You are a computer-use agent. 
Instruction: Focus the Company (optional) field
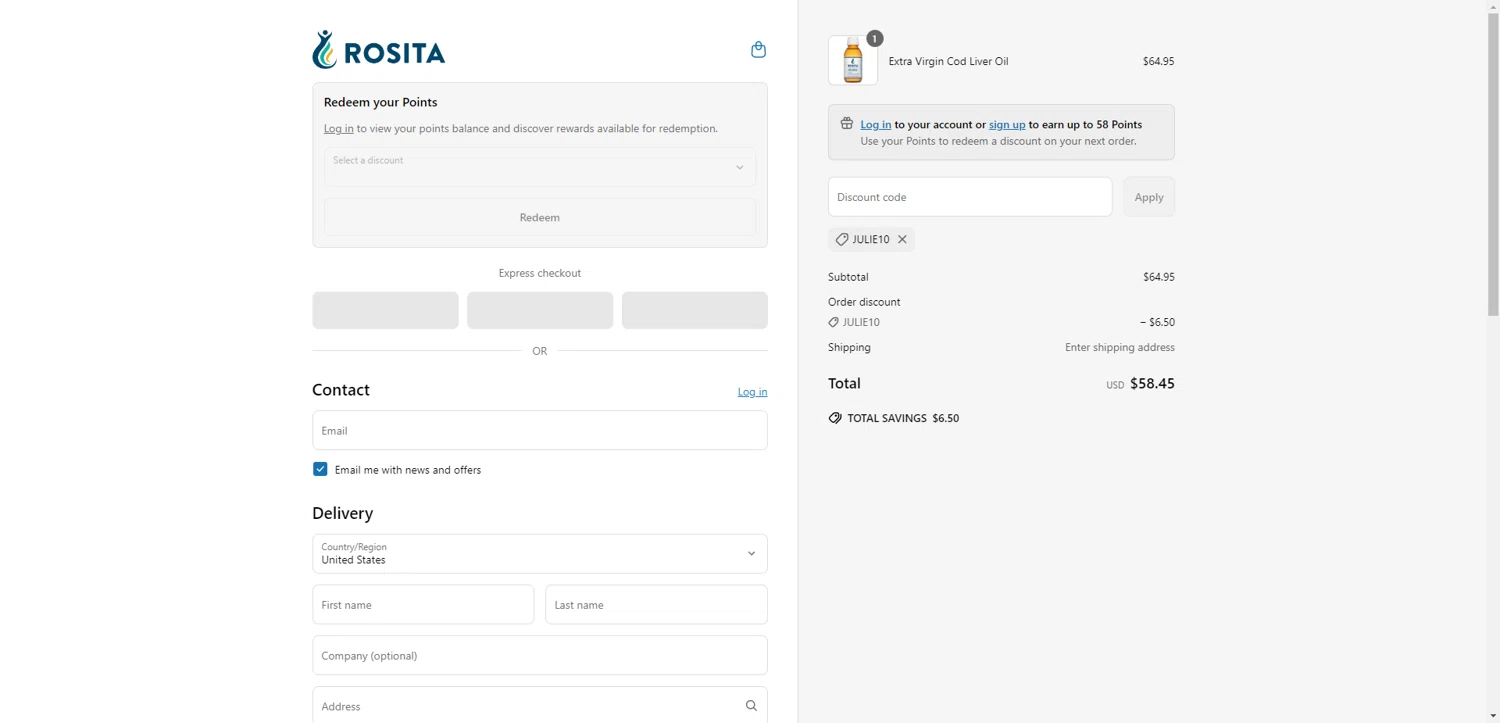(x=540, y=656)
